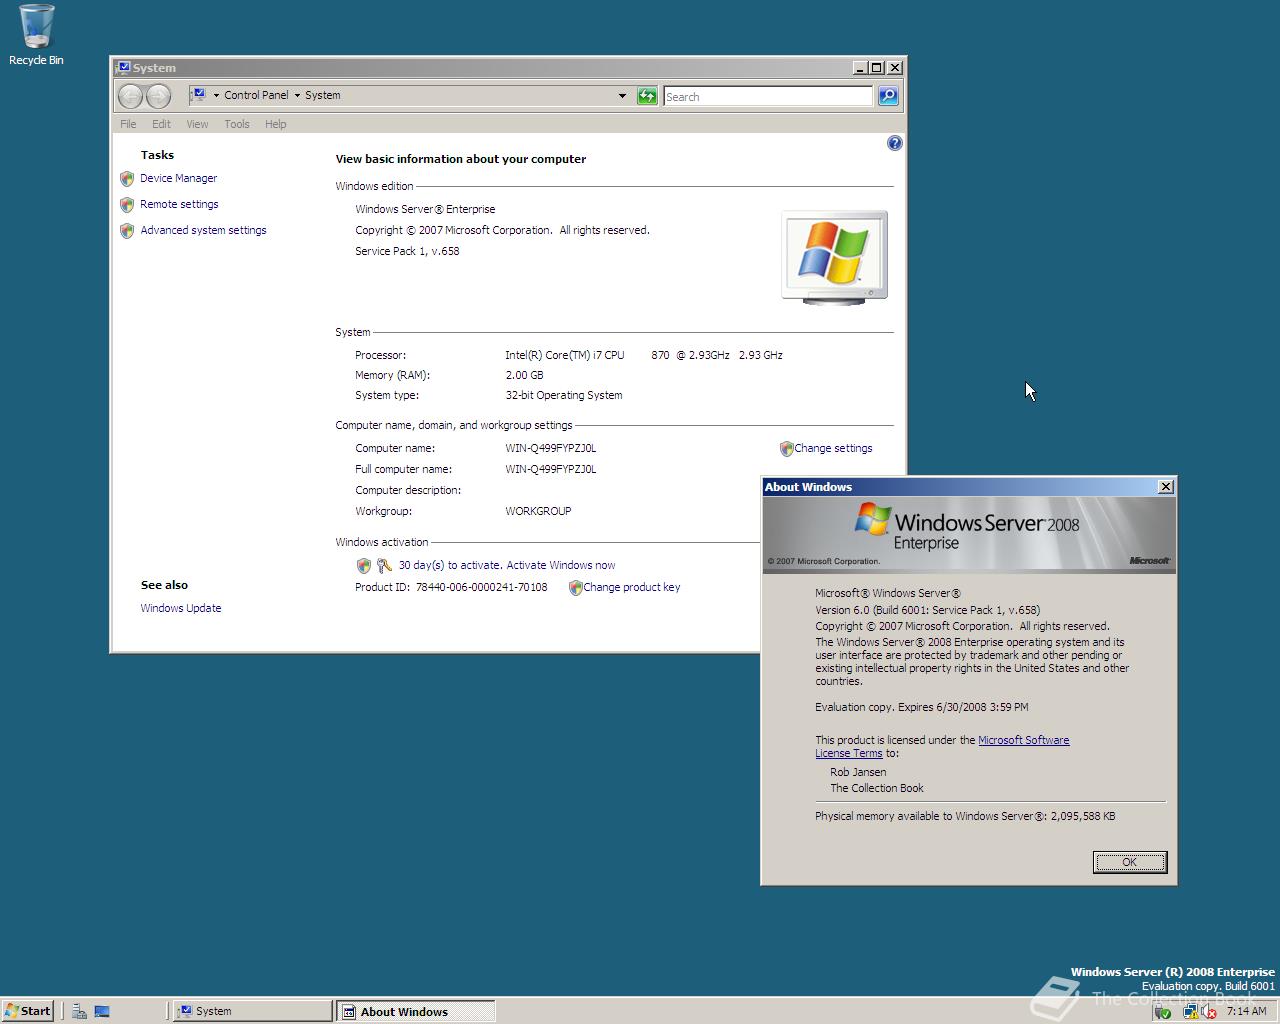
Task: Open the help question mark icon
Action: 895,143
